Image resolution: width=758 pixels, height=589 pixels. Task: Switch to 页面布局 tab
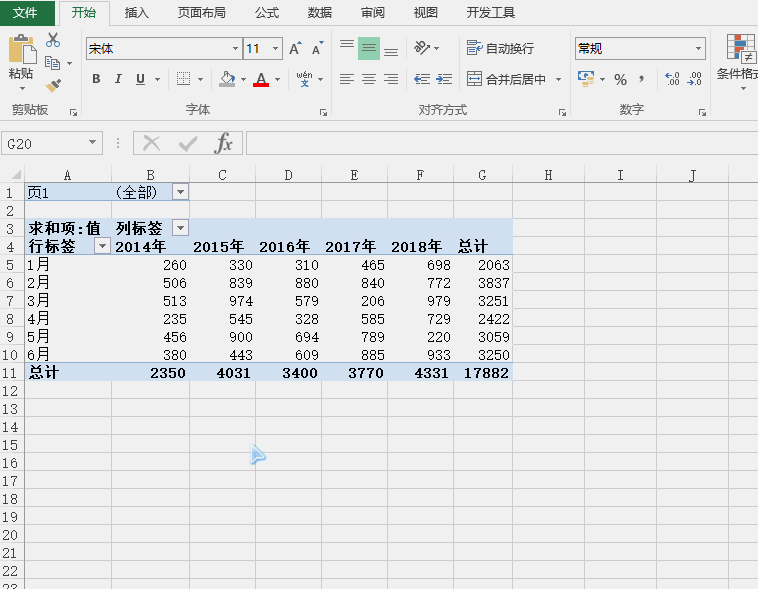click(202, 13)
